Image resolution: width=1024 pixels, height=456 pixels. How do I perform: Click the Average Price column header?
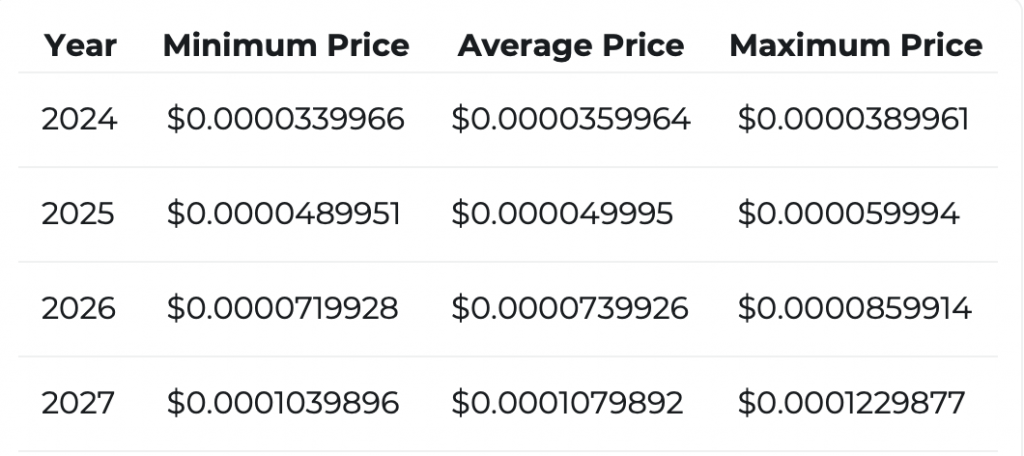571,46
